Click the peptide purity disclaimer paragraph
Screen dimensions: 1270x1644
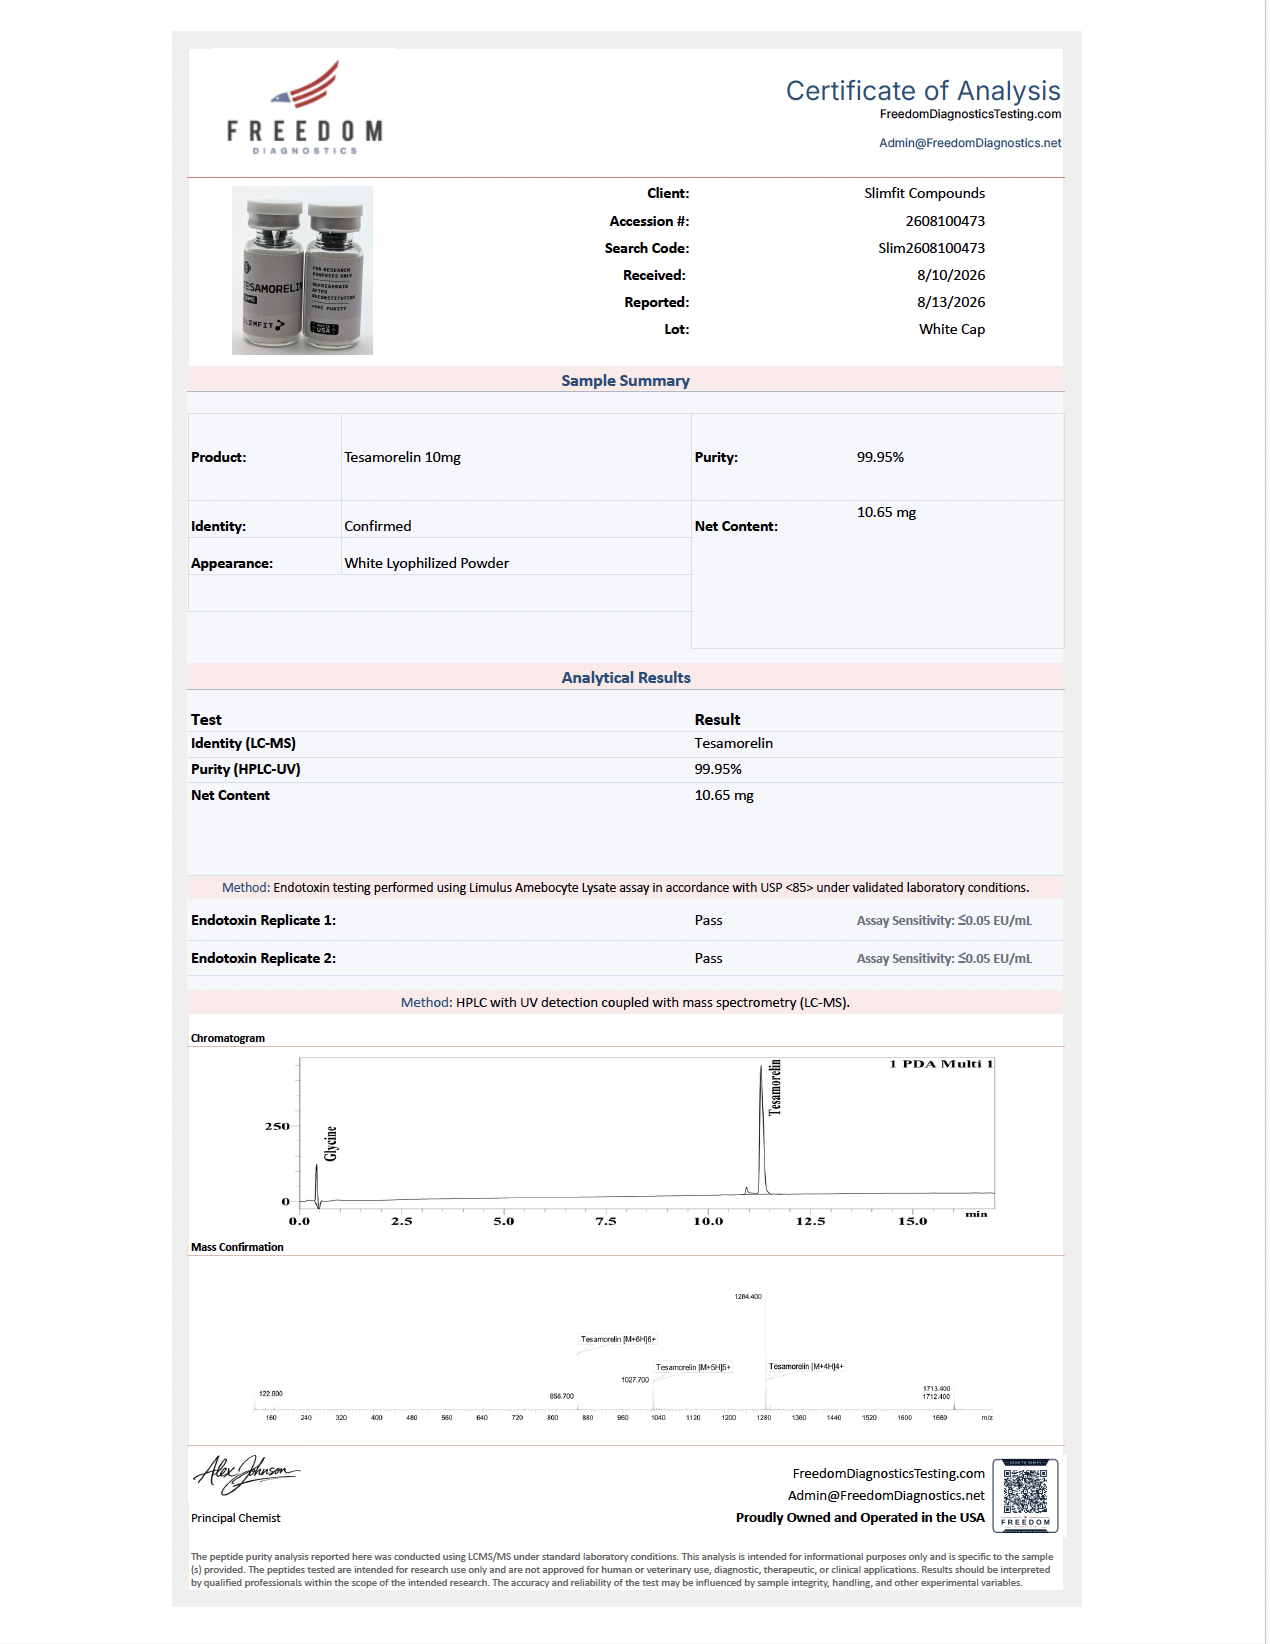tap(622, 1570)
